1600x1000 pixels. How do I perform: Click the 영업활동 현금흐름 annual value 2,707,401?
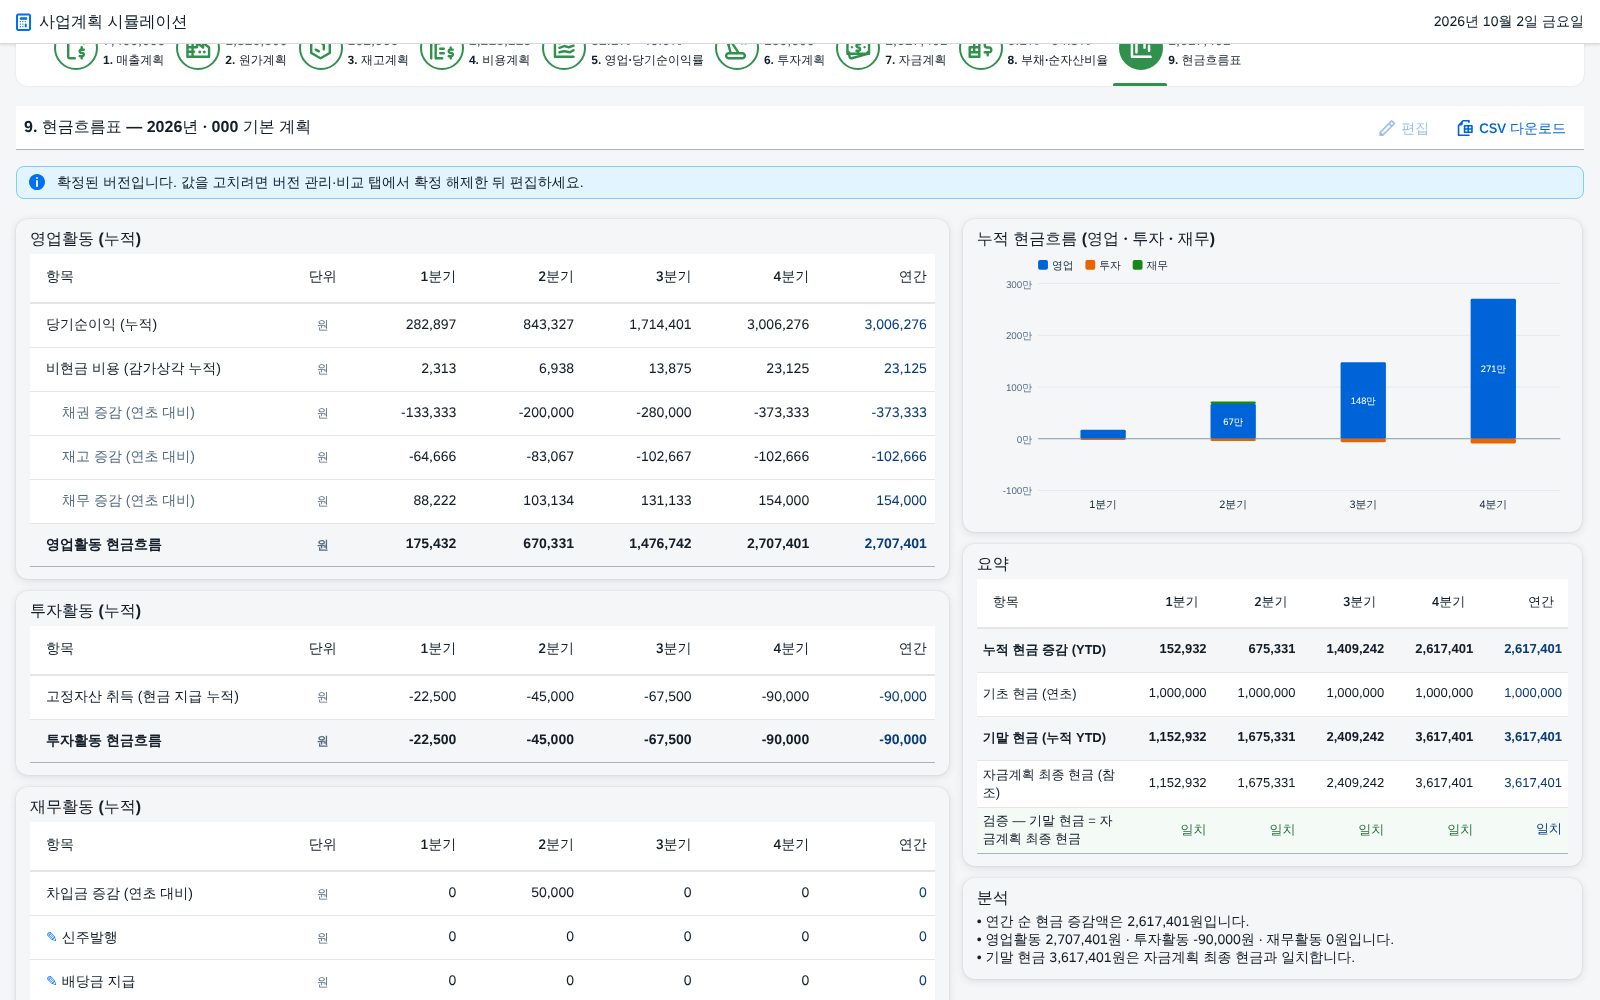[x=895, y=544]
